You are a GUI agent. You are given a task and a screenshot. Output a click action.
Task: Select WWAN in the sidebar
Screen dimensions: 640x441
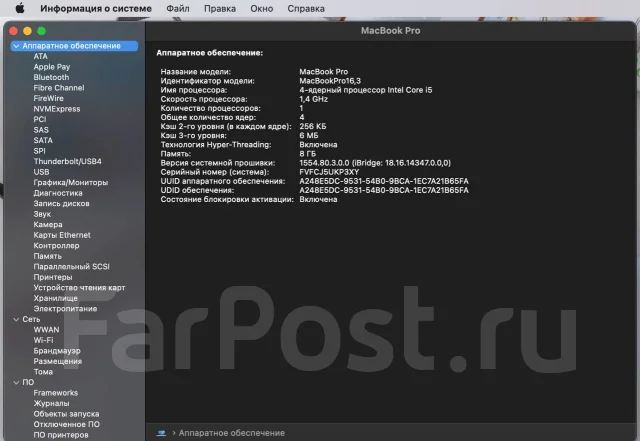click(47, 330)
